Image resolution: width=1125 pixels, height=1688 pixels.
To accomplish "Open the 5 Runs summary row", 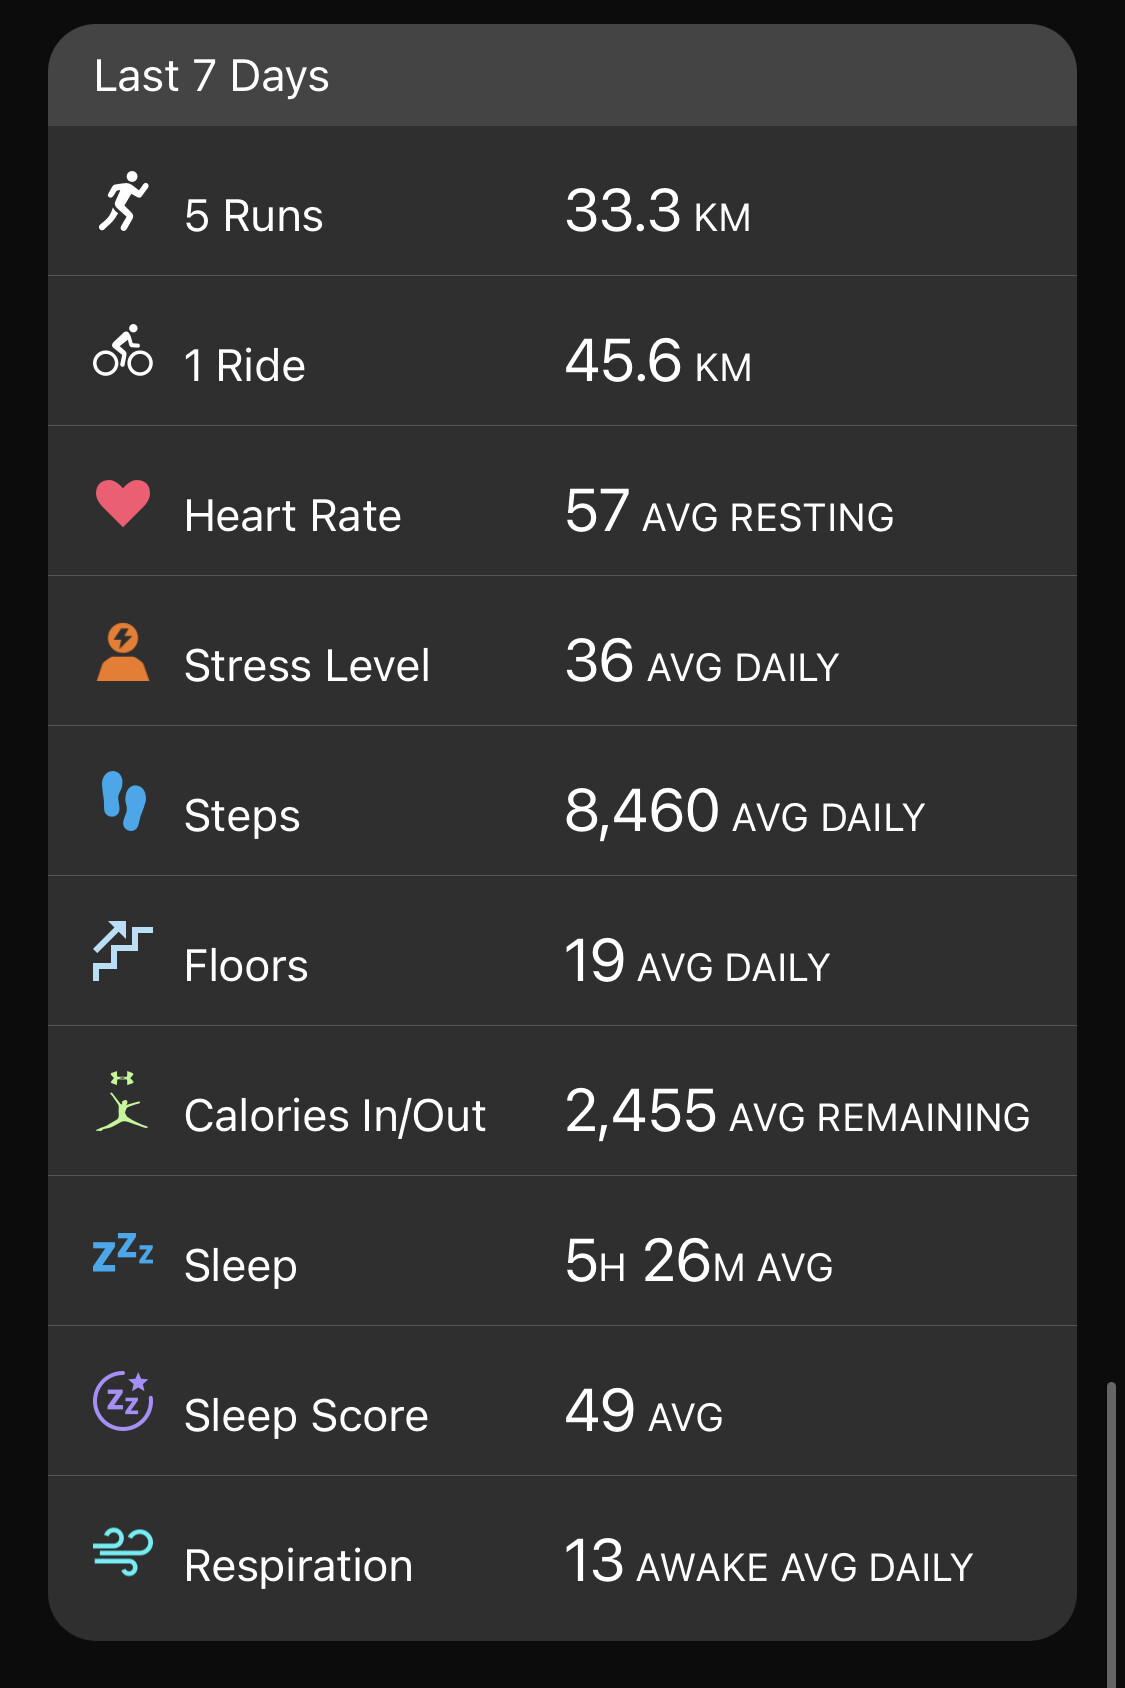I will pos(562,201).
